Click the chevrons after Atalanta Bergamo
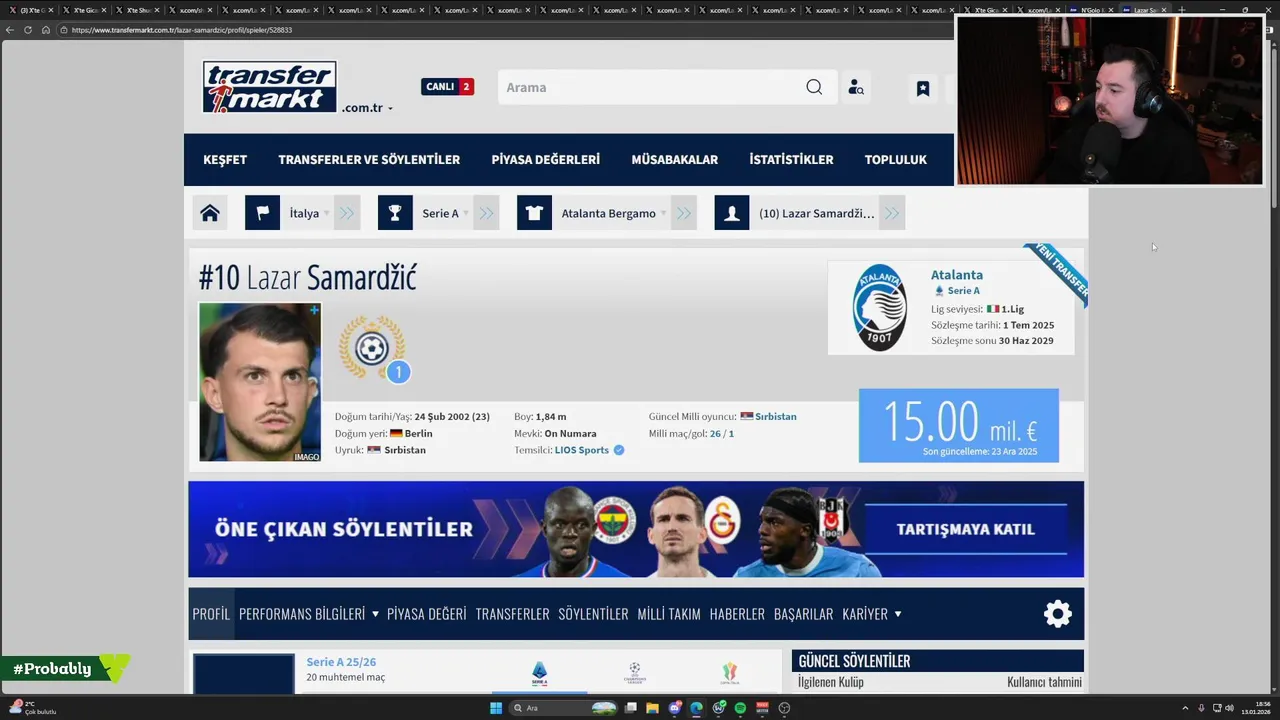The width and height of the screenshot is (1280, 720). click(x=684, y=213)
